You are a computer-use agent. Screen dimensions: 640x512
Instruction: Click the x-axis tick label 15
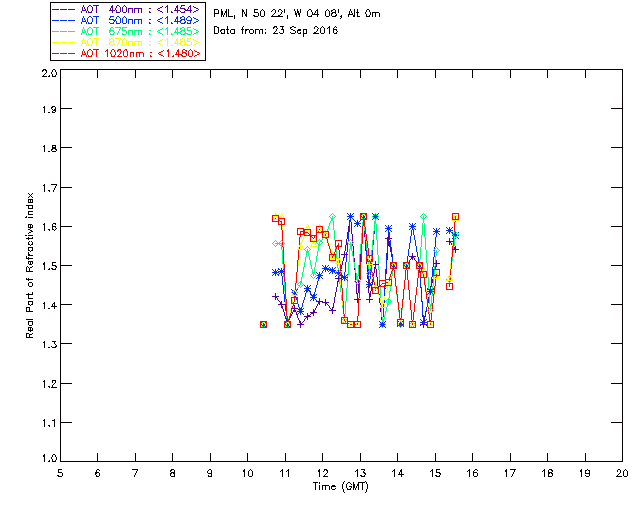click(435, 473)
